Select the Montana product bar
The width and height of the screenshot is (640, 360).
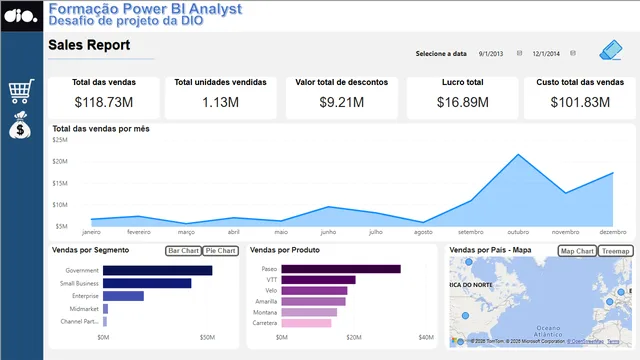coord(309,312)
